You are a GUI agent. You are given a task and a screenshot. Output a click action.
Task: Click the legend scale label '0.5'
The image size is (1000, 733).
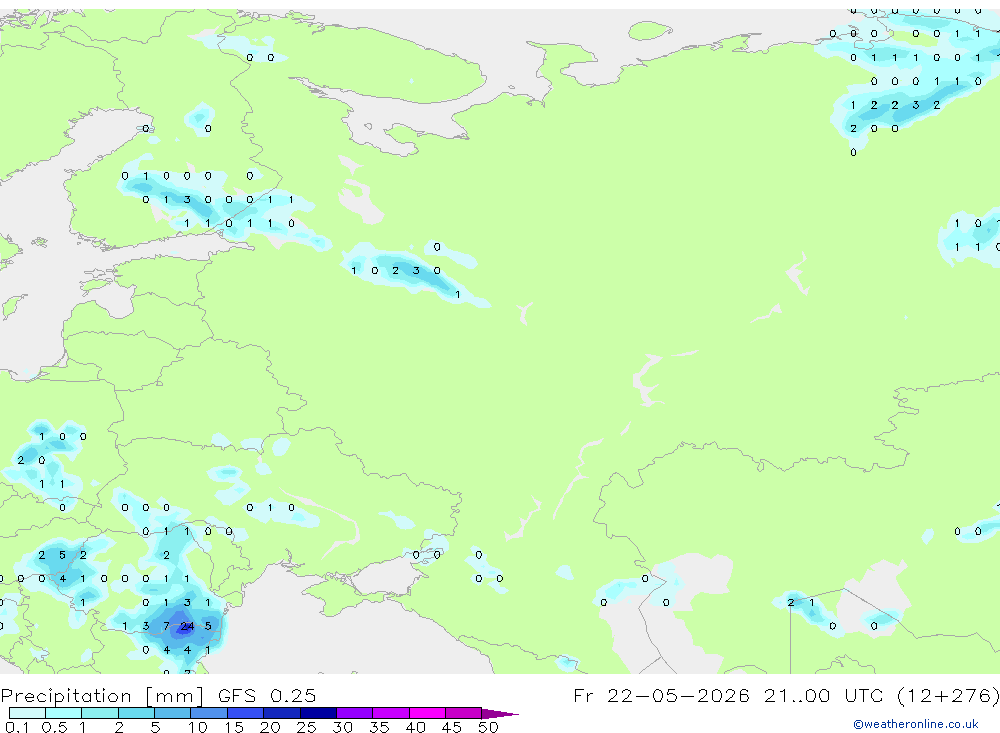(54, 727)
